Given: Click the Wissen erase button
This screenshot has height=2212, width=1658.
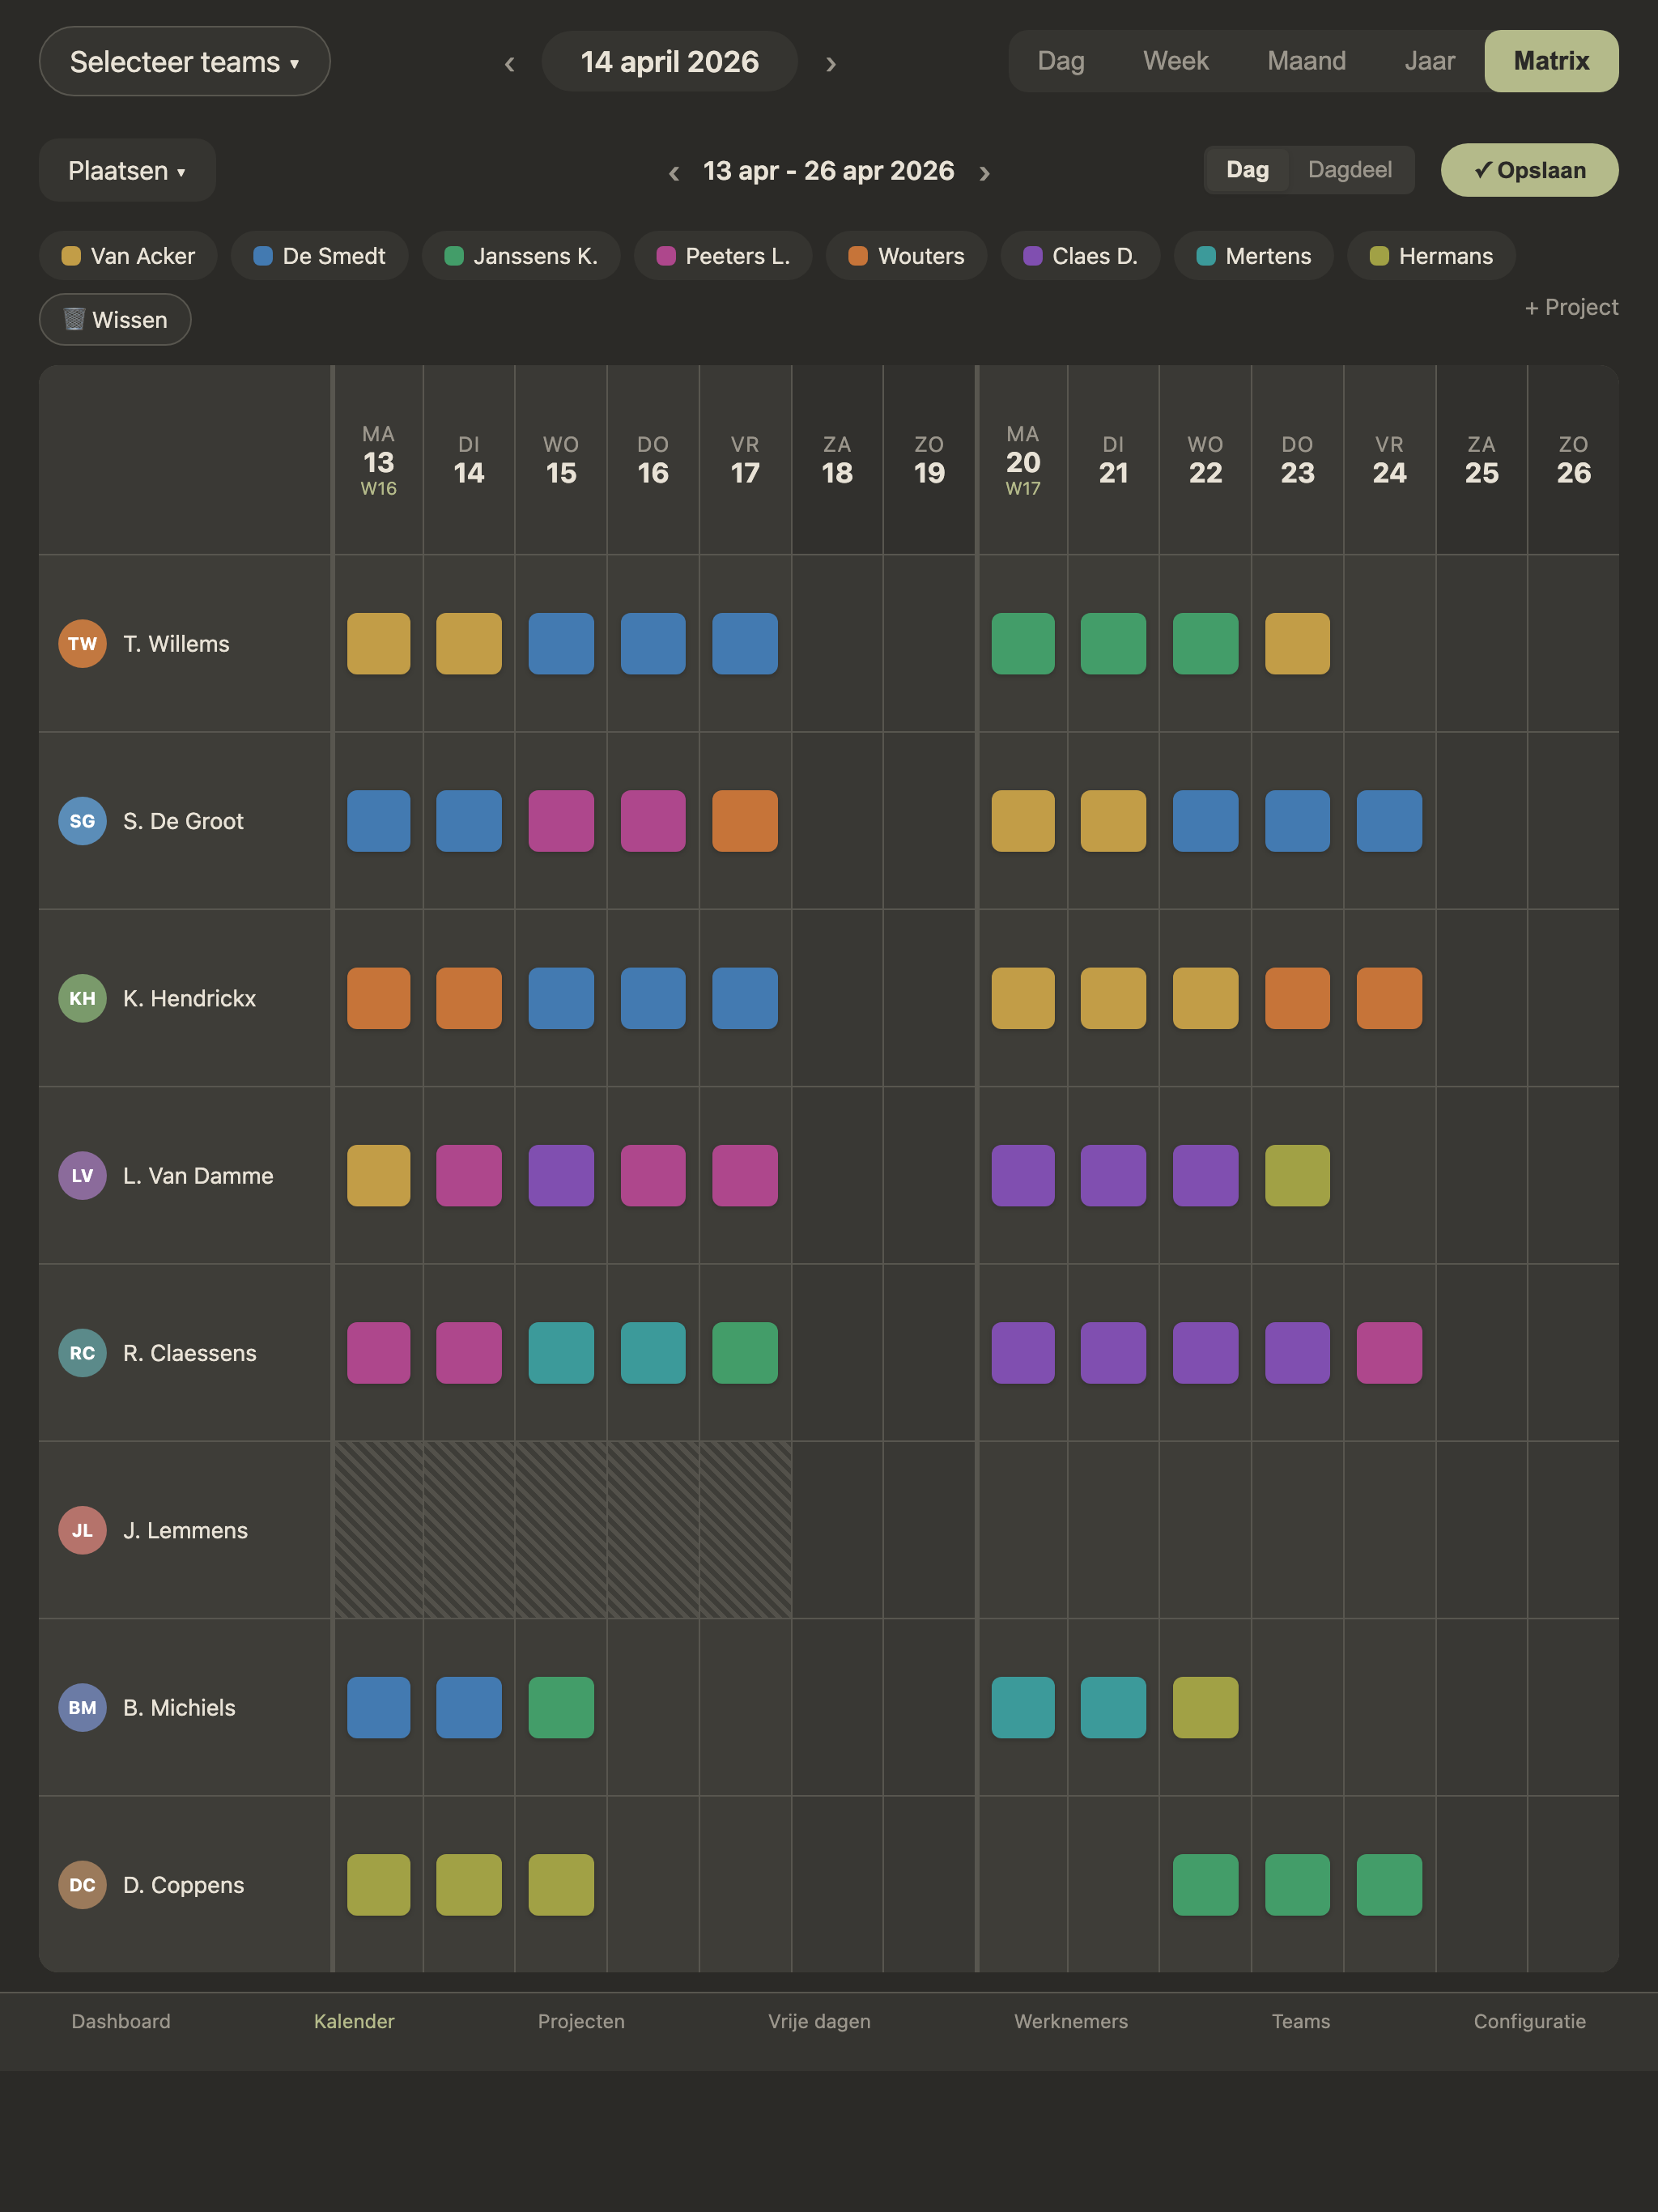Looking at the screenshot, I should 115,319.
